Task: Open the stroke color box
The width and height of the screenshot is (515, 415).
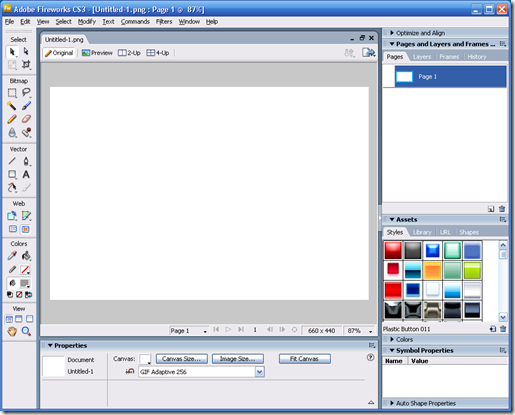Action: pyautogui.click(x=25, y=269)
